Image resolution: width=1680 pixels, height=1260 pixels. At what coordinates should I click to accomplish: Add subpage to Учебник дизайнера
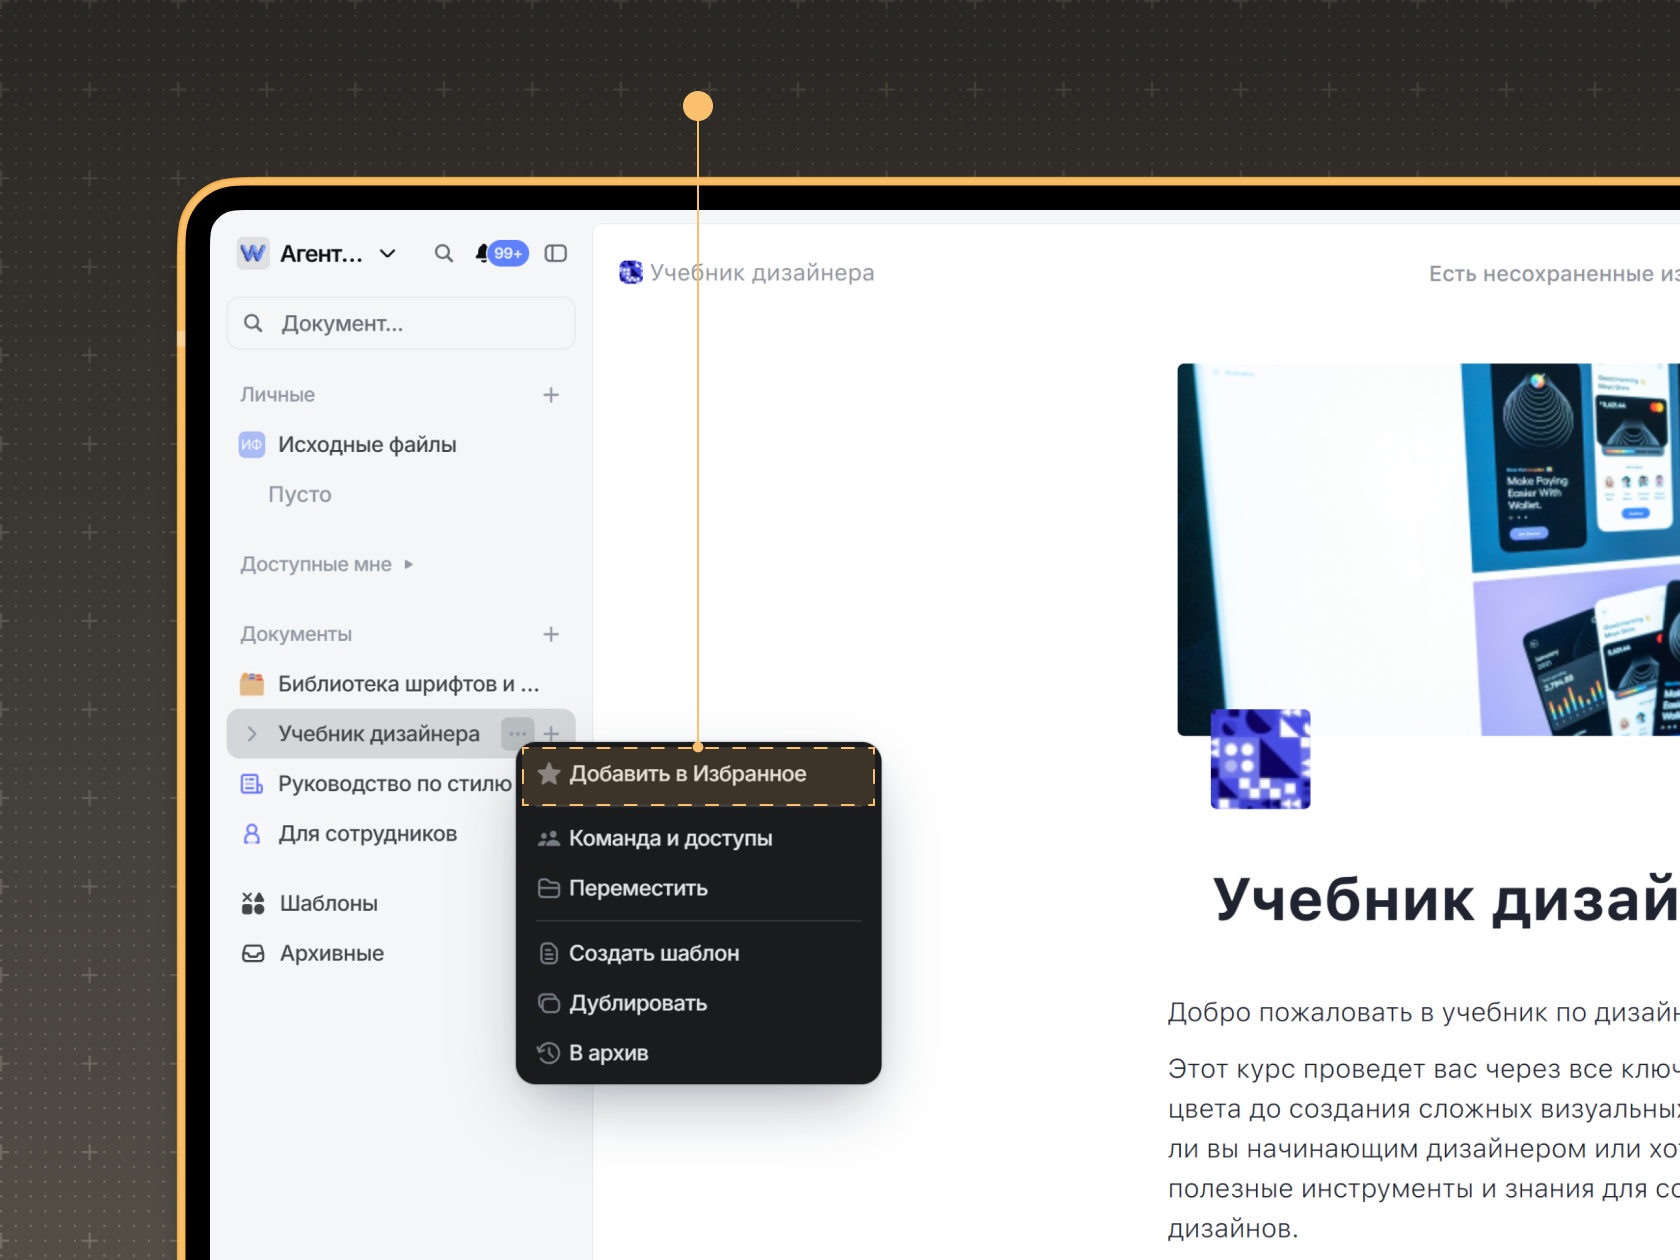point(552,734)
